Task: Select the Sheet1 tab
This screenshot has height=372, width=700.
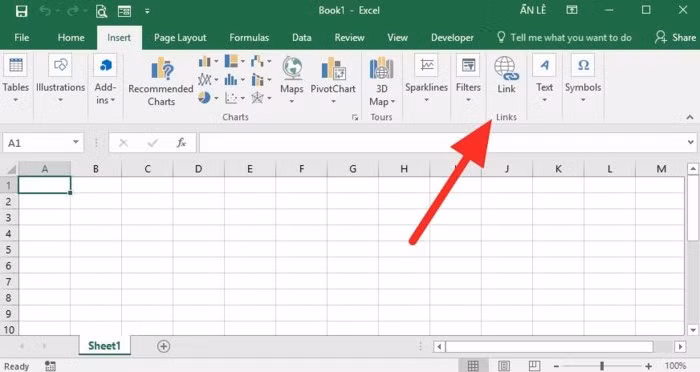Action: (104, 346)
